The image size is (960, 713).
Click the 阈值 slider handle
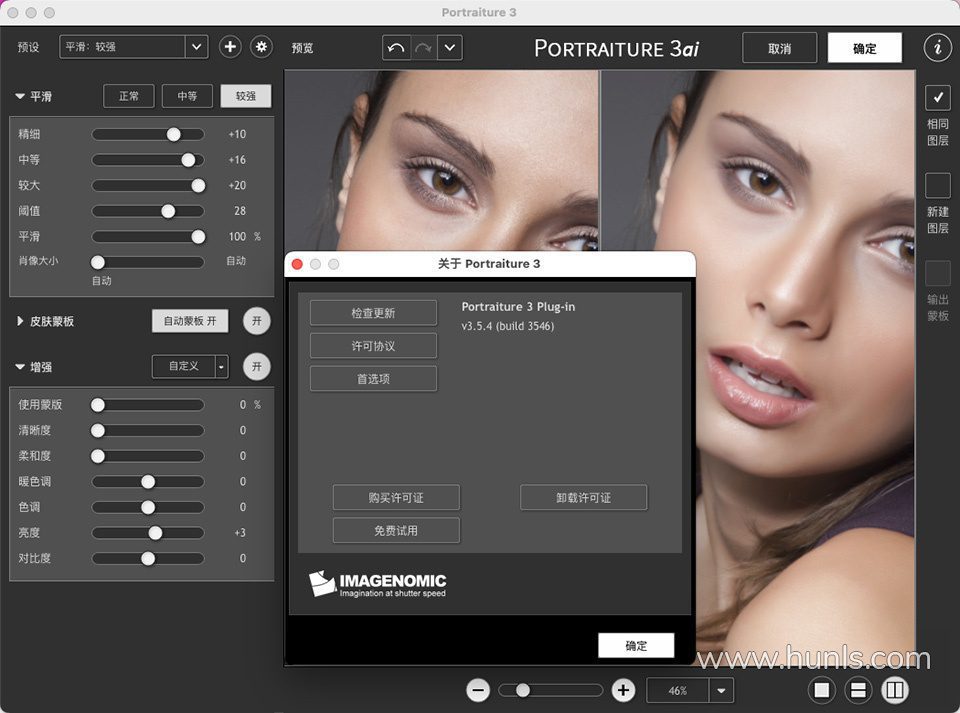click(168, 211)
